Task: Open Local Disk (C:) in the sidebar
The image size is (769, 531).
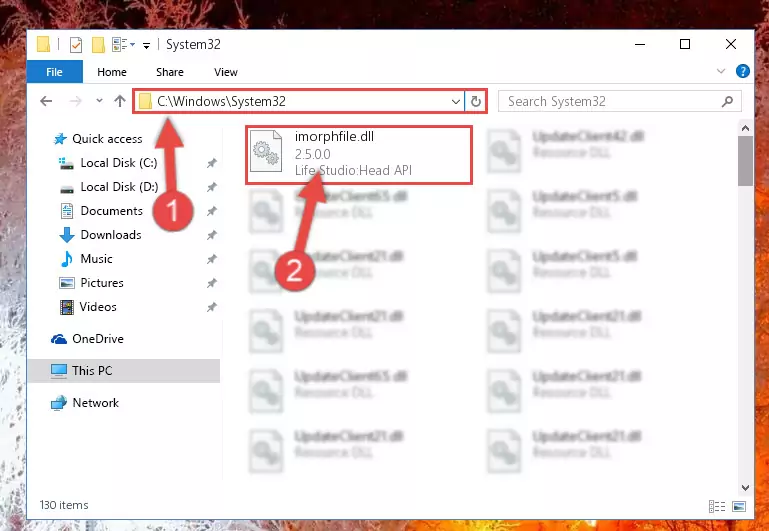Action: [119, 163]
